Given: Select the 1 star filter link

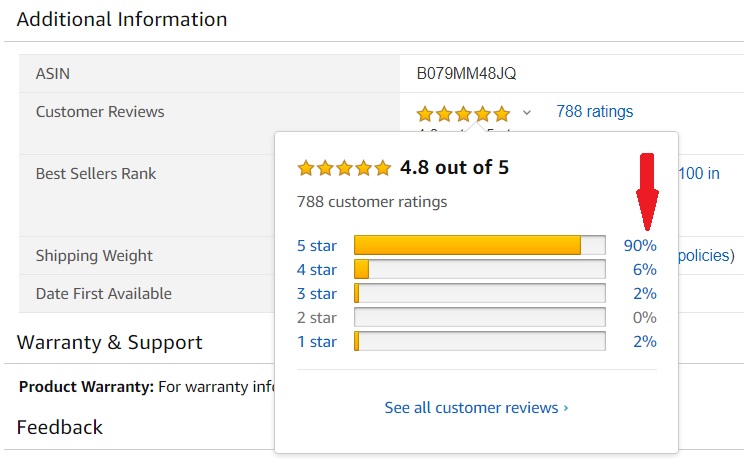Looking at the screenshot, I should [316, 342].
